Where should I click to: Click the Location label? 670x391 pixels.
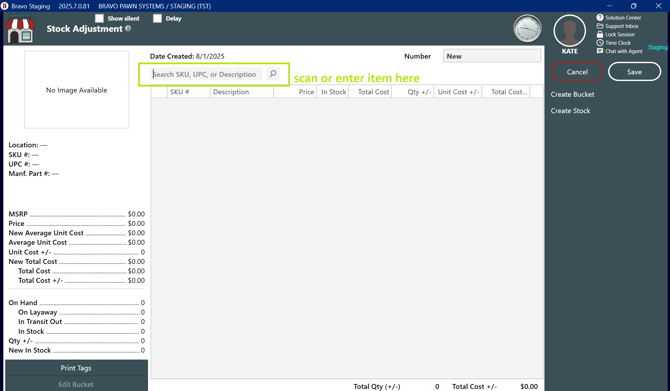click(23, 145)
